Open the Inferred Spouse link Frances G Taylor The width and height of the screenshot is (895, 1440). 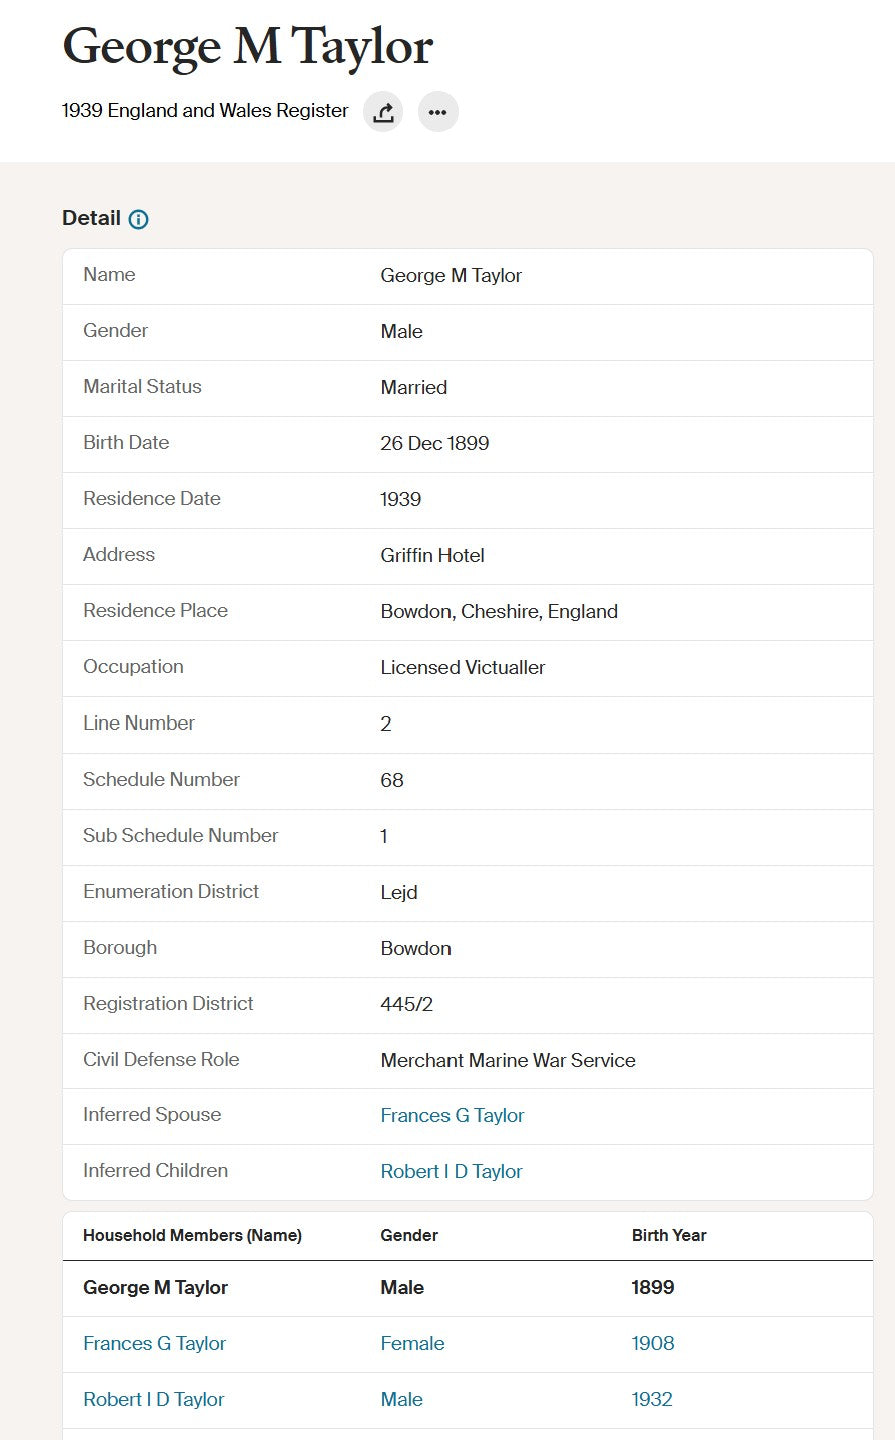(x=452, y=1115)
